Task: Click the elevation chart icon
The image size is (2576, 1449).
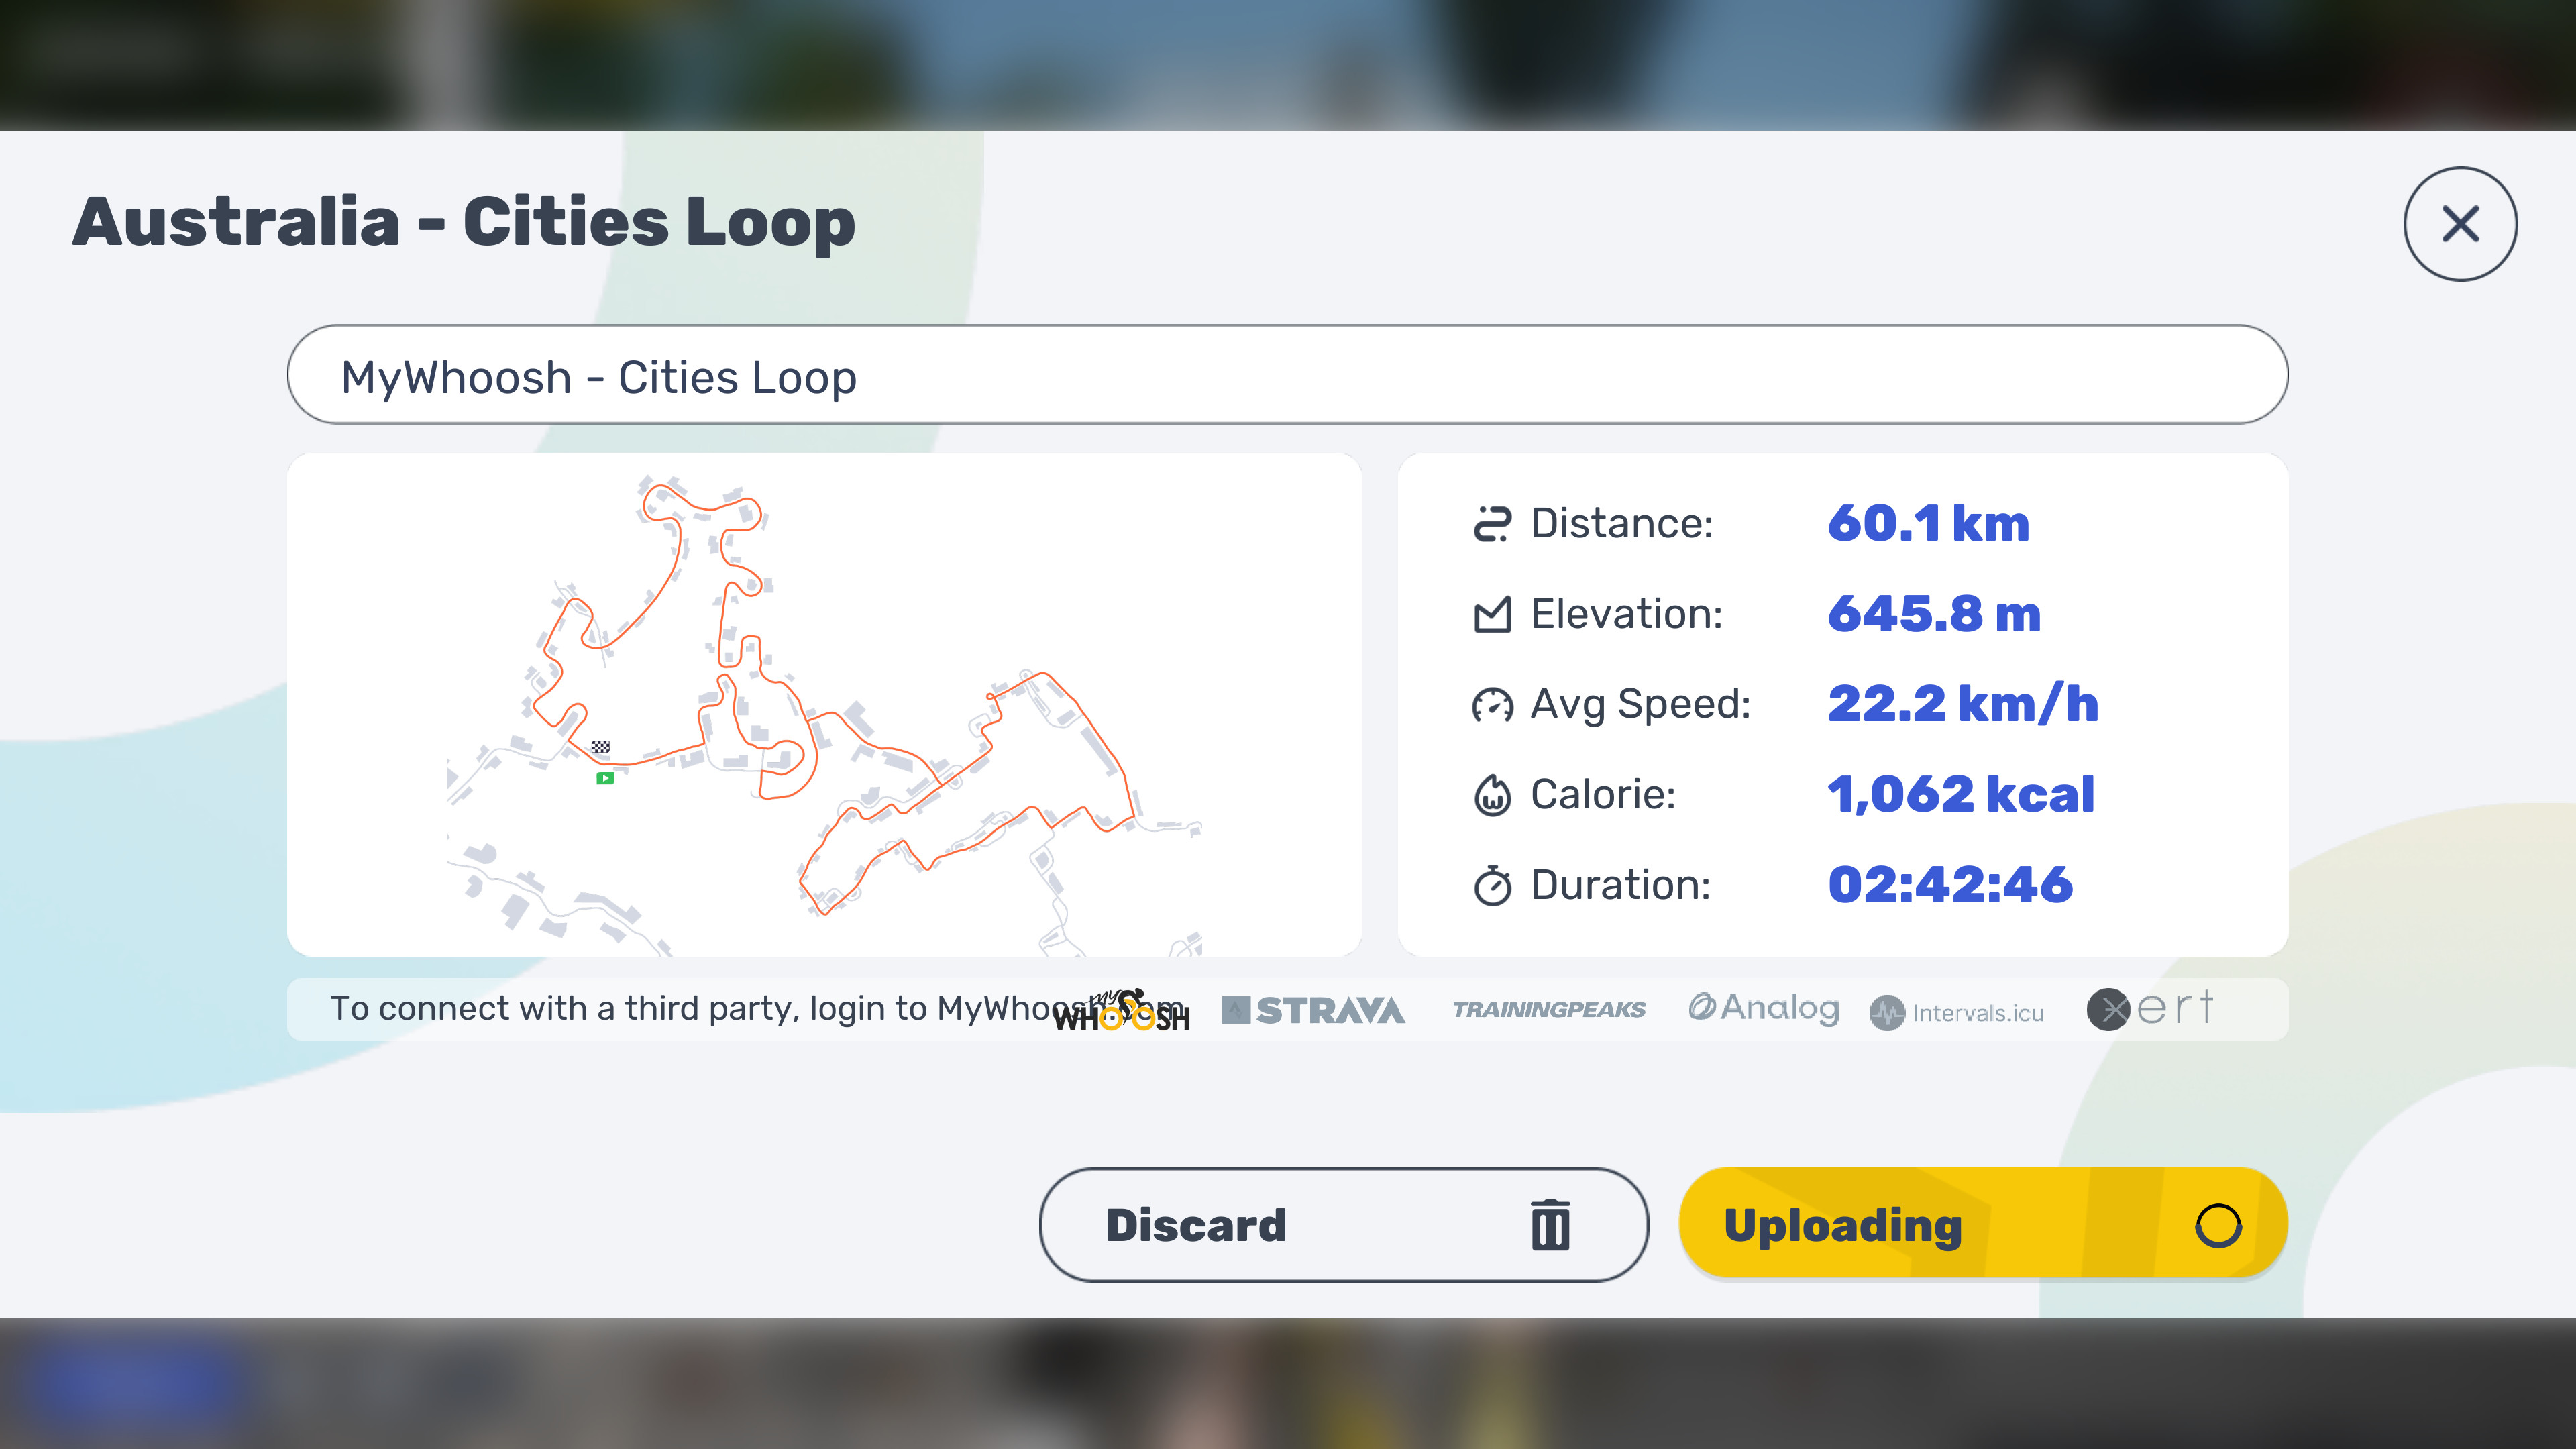Action: (x=1492, y=614)
